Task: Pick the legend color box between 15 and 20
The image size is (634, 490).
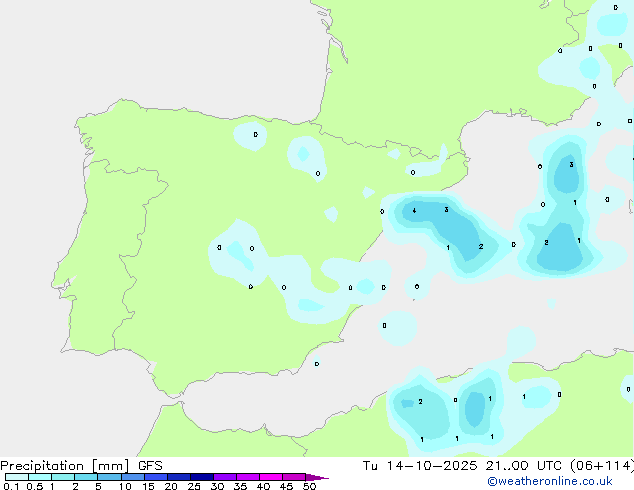Action: [156, 477]
